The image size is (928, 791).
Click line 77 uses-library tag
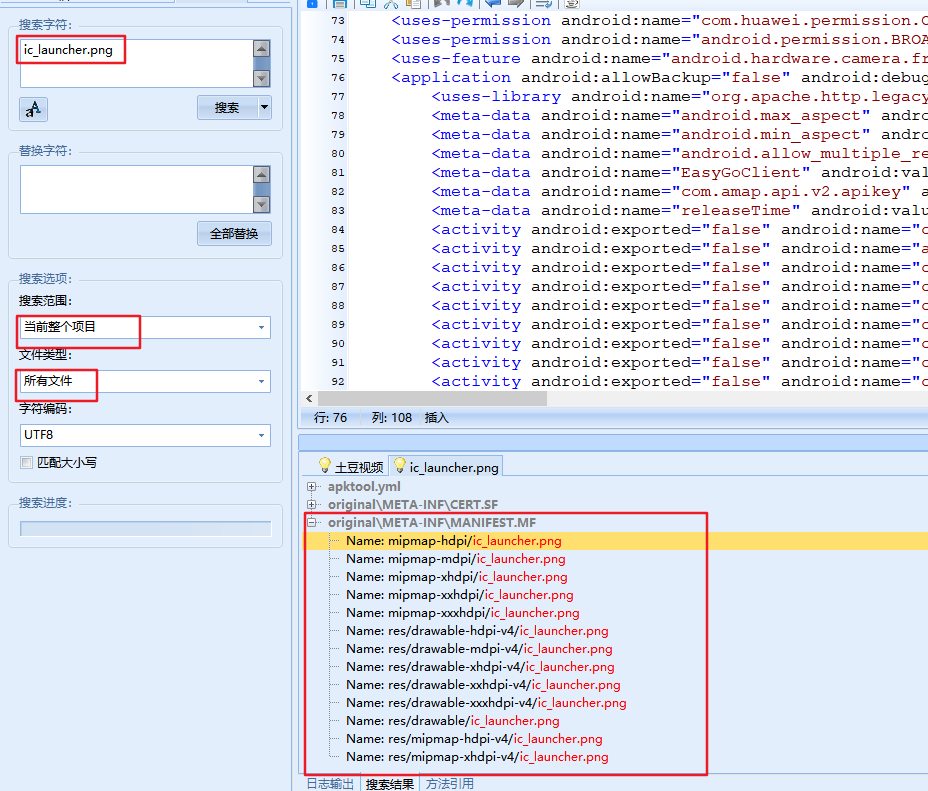[x=679, y=96]
